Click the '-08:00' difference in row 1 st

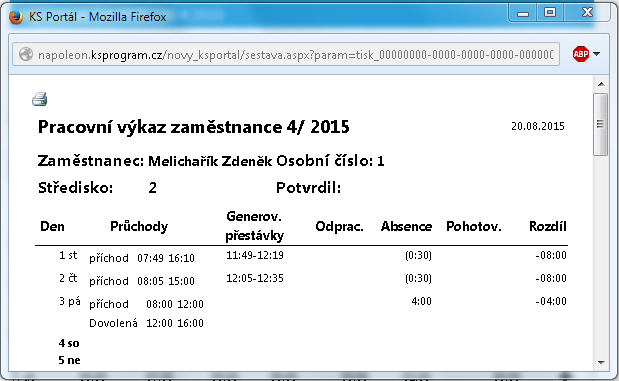(551, 255)
